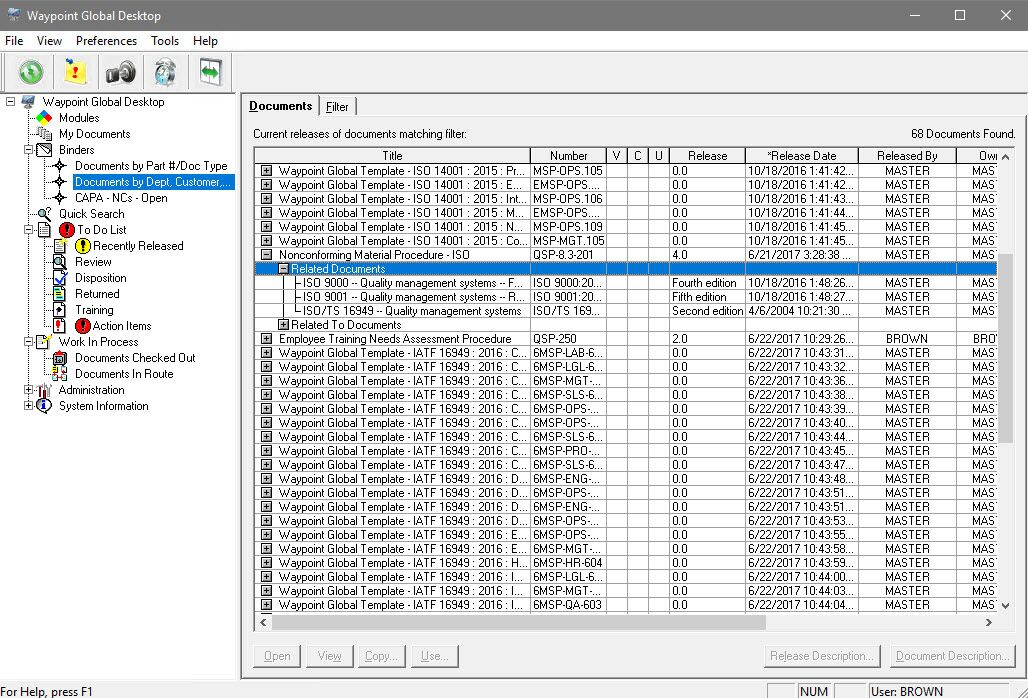Click the green refresh toolbar icon
This screenshot has width=1028, height=698.
[30, 72]
